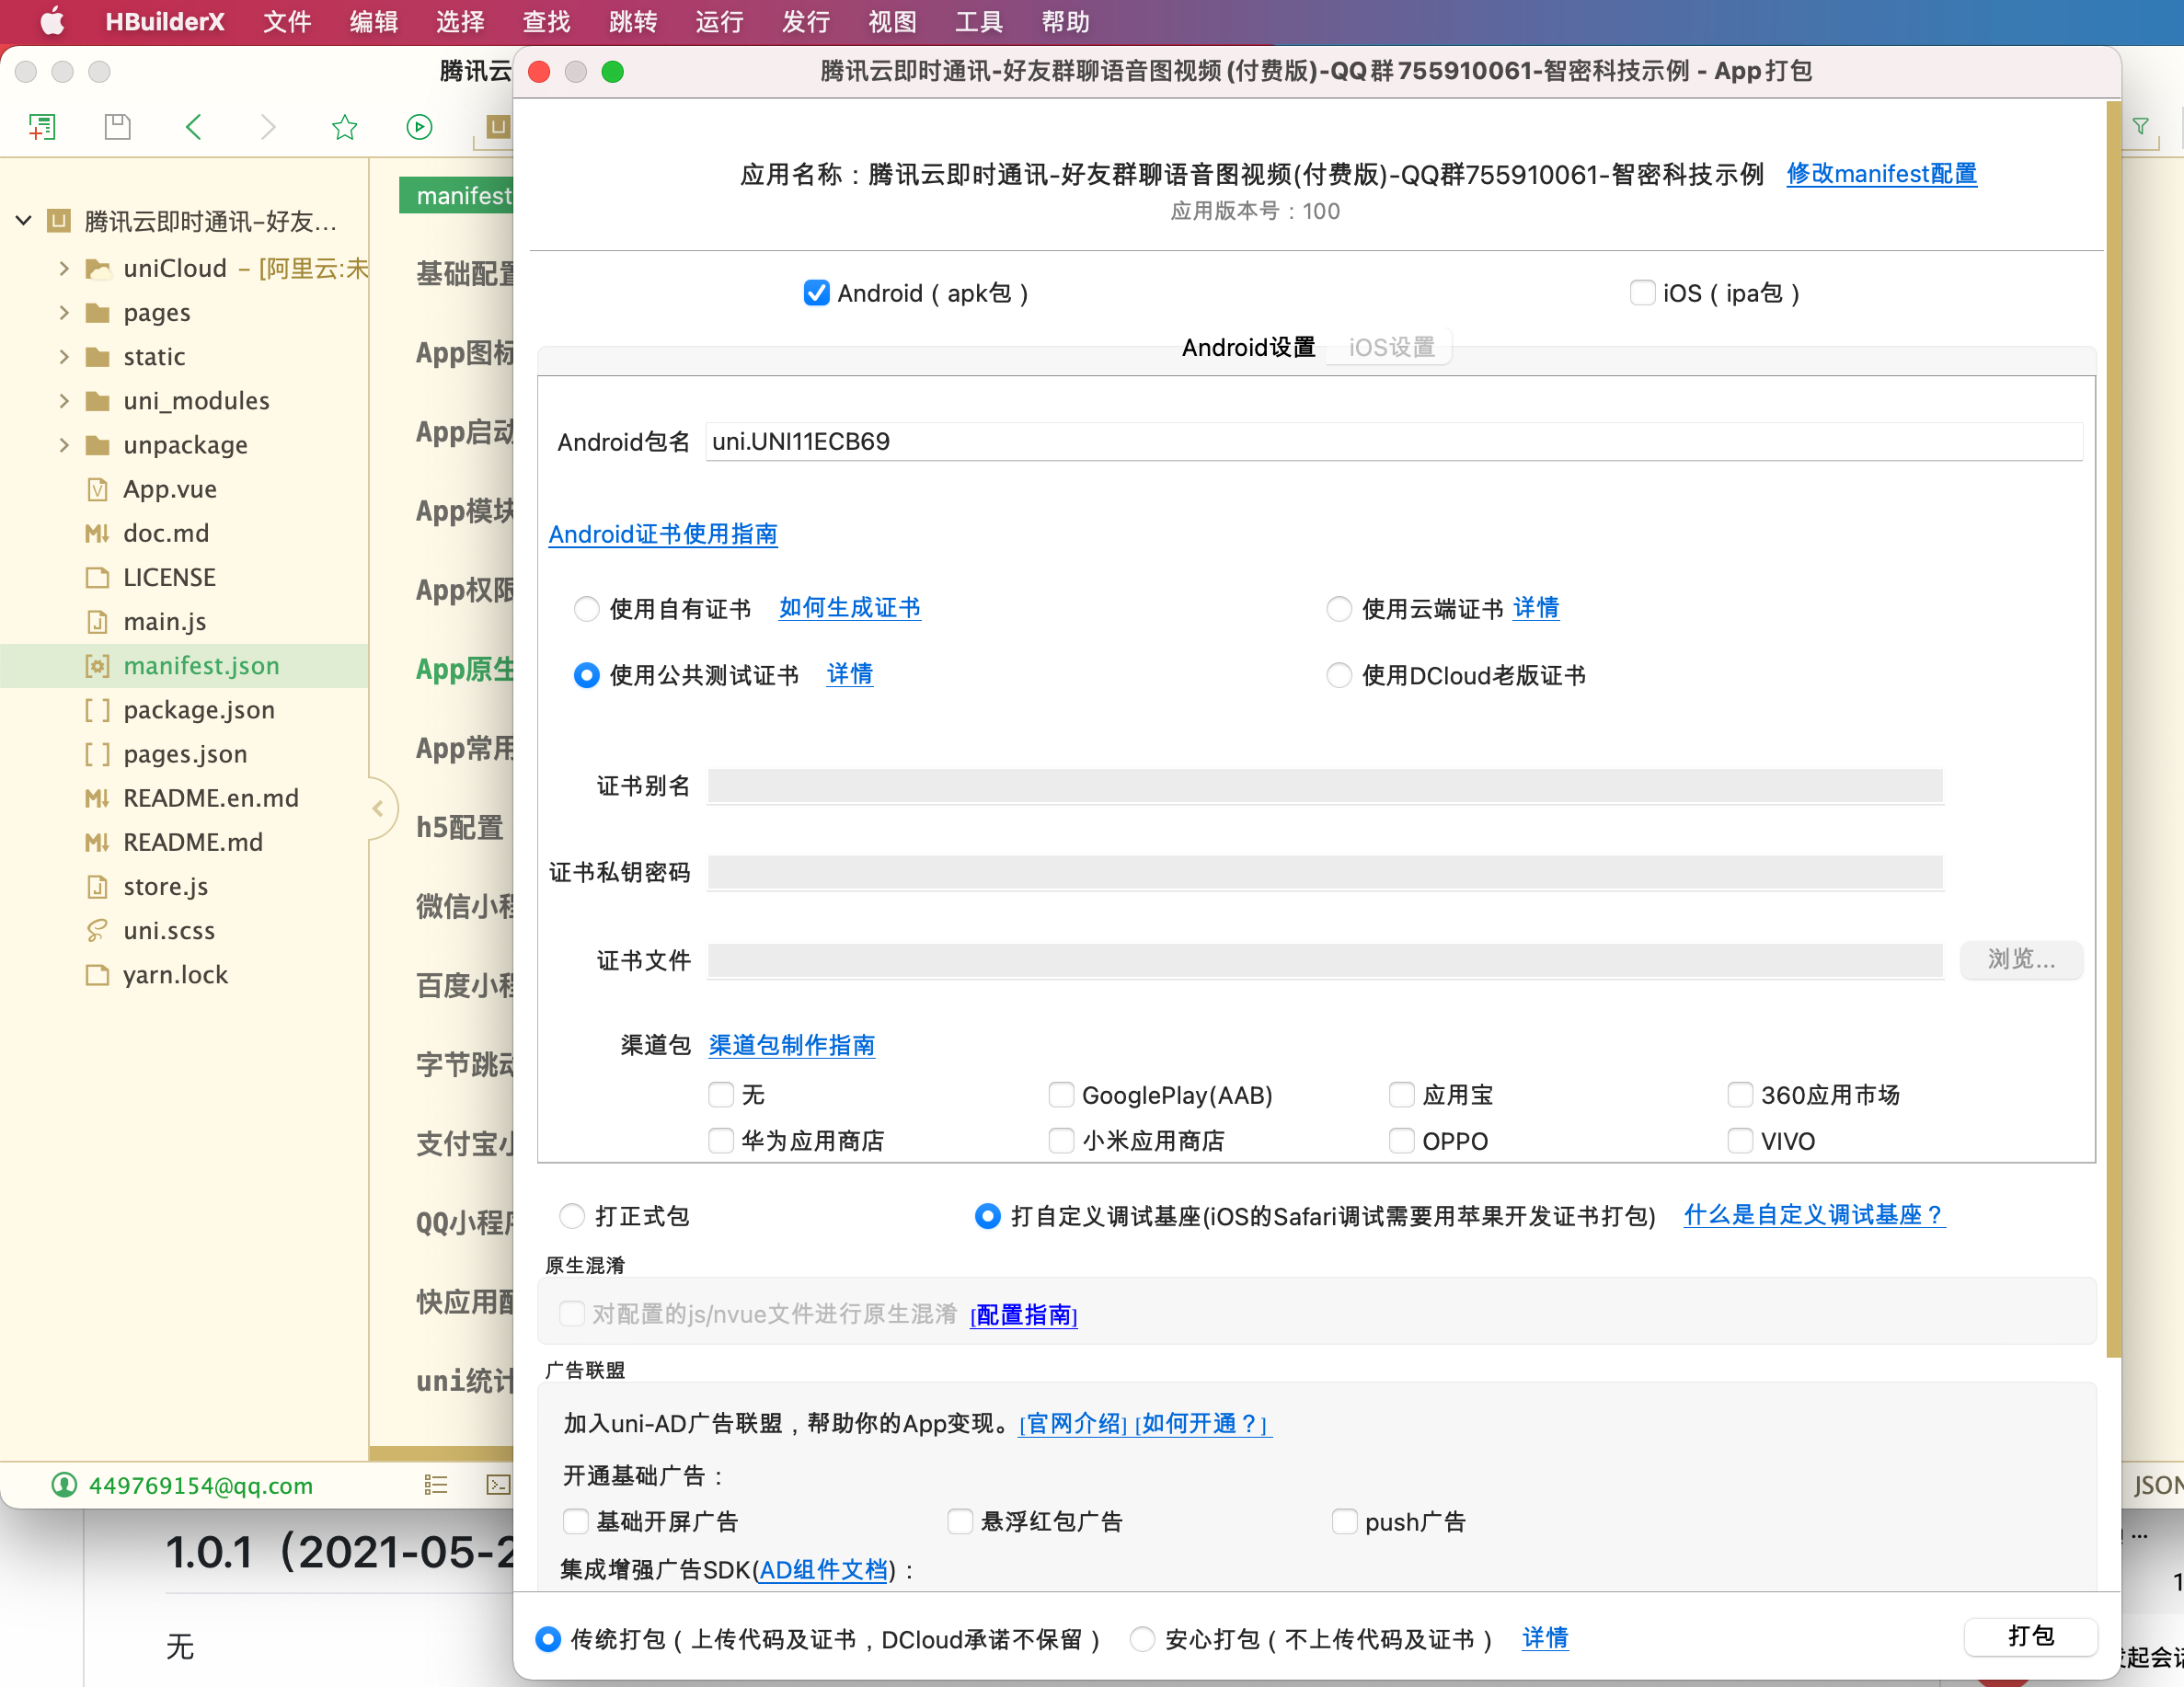This screenshot has height=1687, width=2184.
Task: Check the VIVO channel checkbox
Action: 1740,1141
